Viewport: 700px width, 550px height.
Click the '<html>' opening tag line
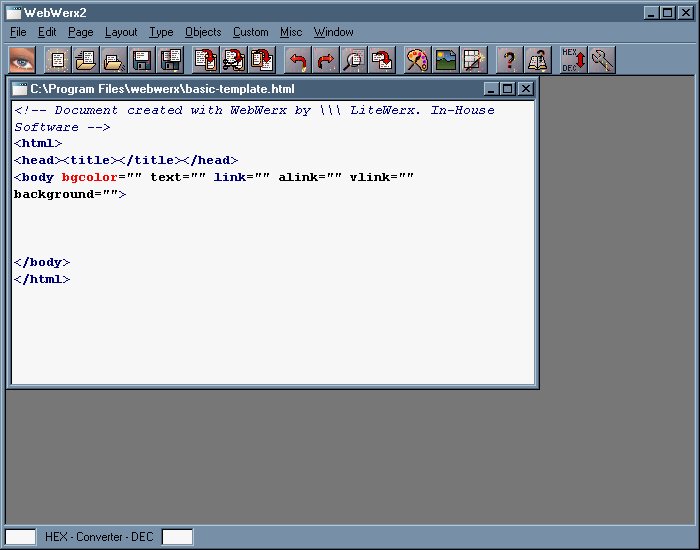point(38,143)
